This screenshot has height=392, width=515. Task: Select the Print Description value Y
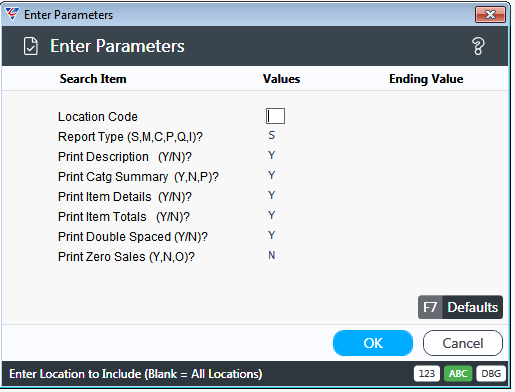click(272, 155)
